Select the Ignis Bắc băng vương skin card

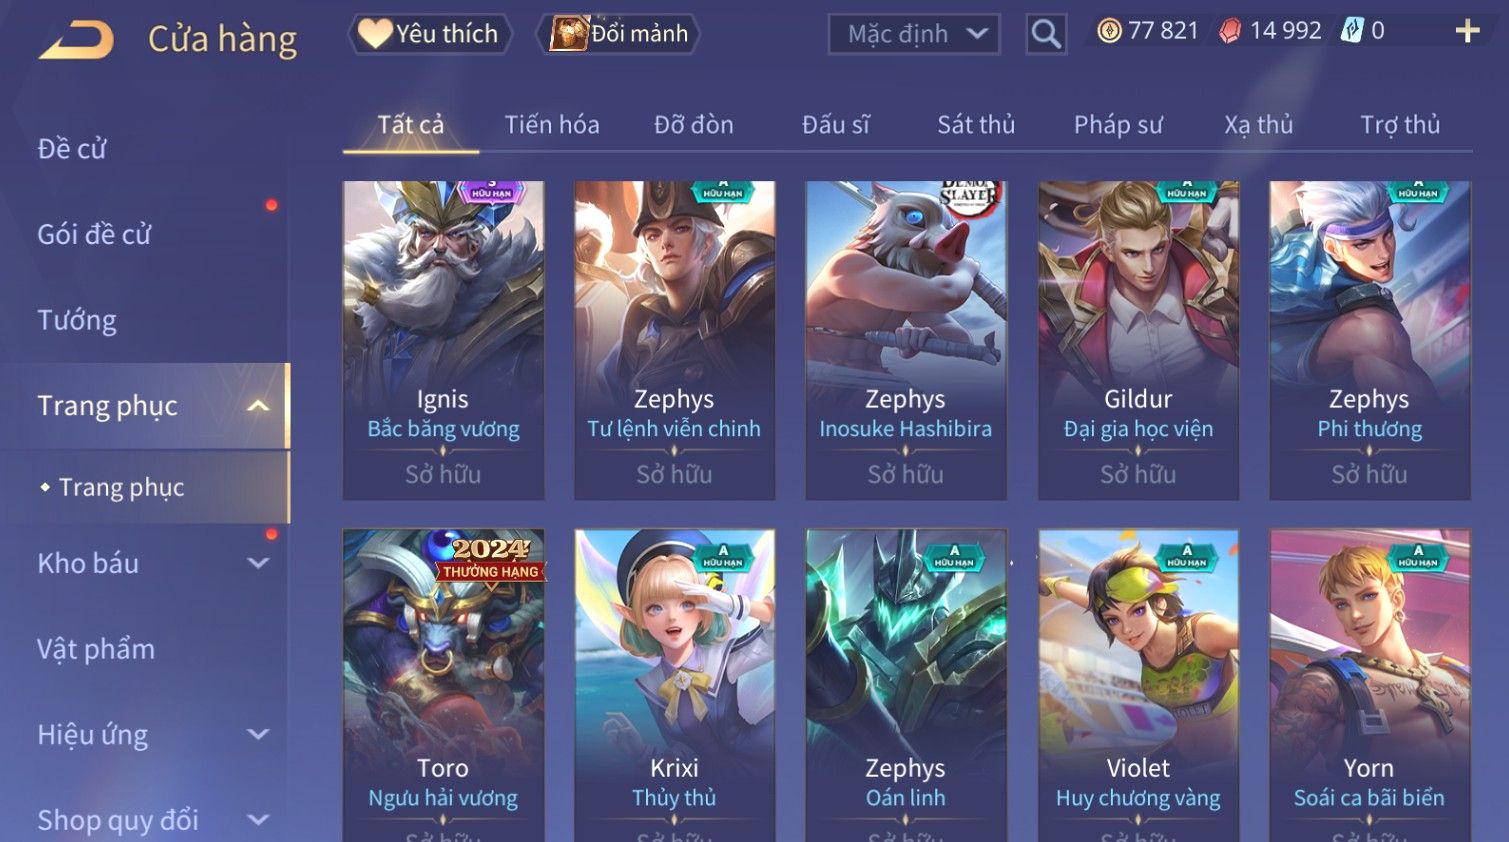click(x=443, y=340)
